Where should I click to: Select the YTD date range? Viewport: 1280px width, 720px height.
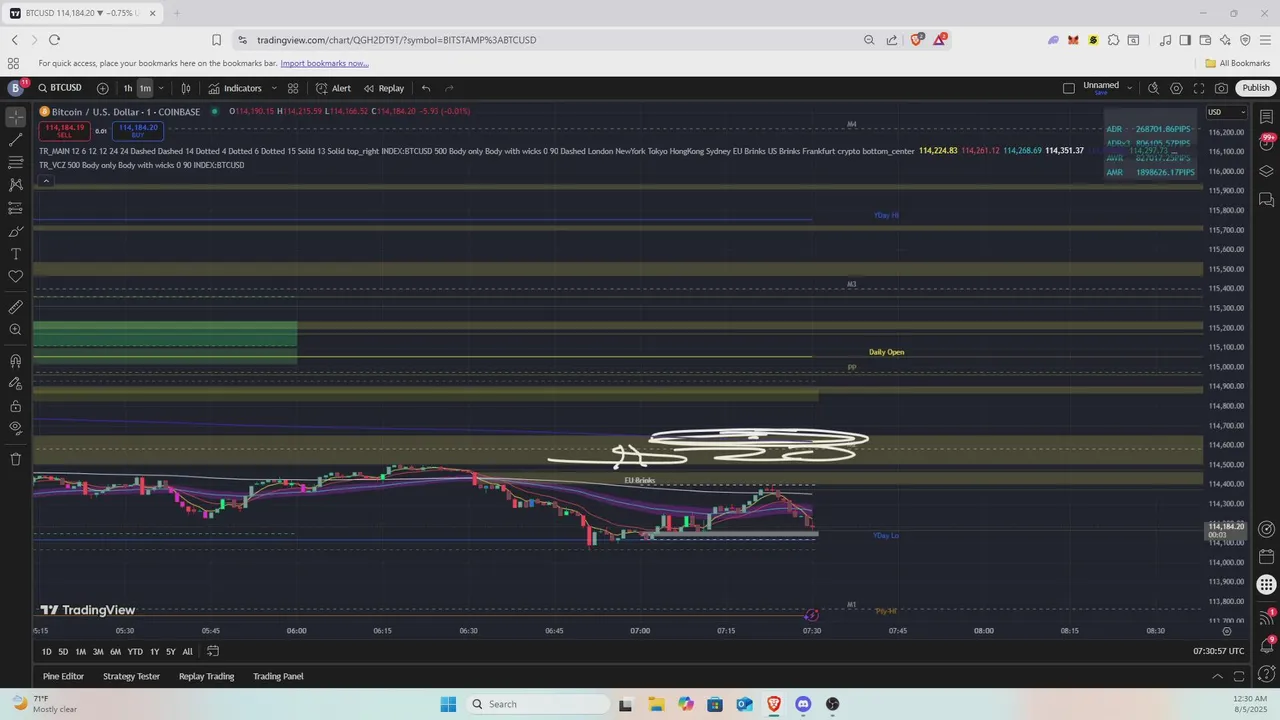(x=135, y=652)
